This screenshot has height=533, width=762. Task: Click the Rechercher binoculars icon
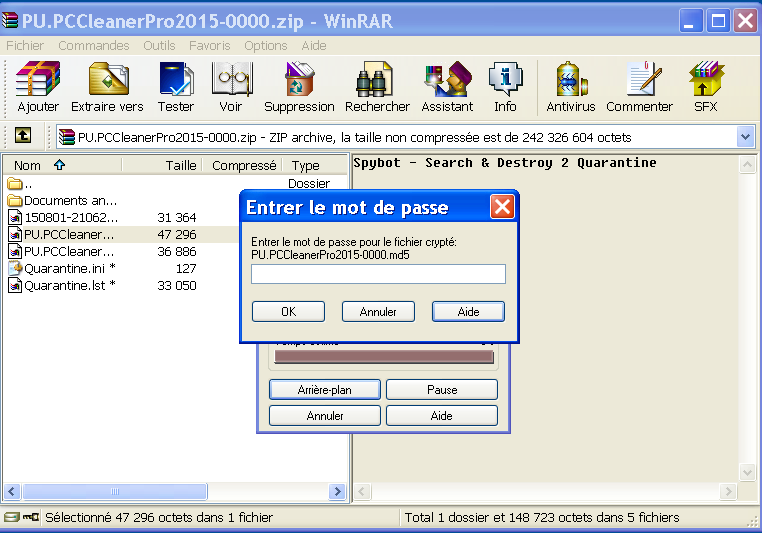click(373, 79)
